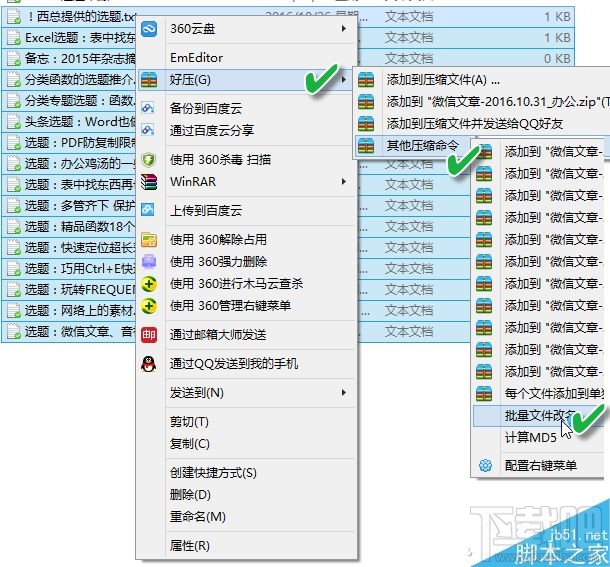Viewport: 610px width, 567px height.
Task: Select 删除(D) from context menu
Action: pyautogui.click(x=190, y=495)
